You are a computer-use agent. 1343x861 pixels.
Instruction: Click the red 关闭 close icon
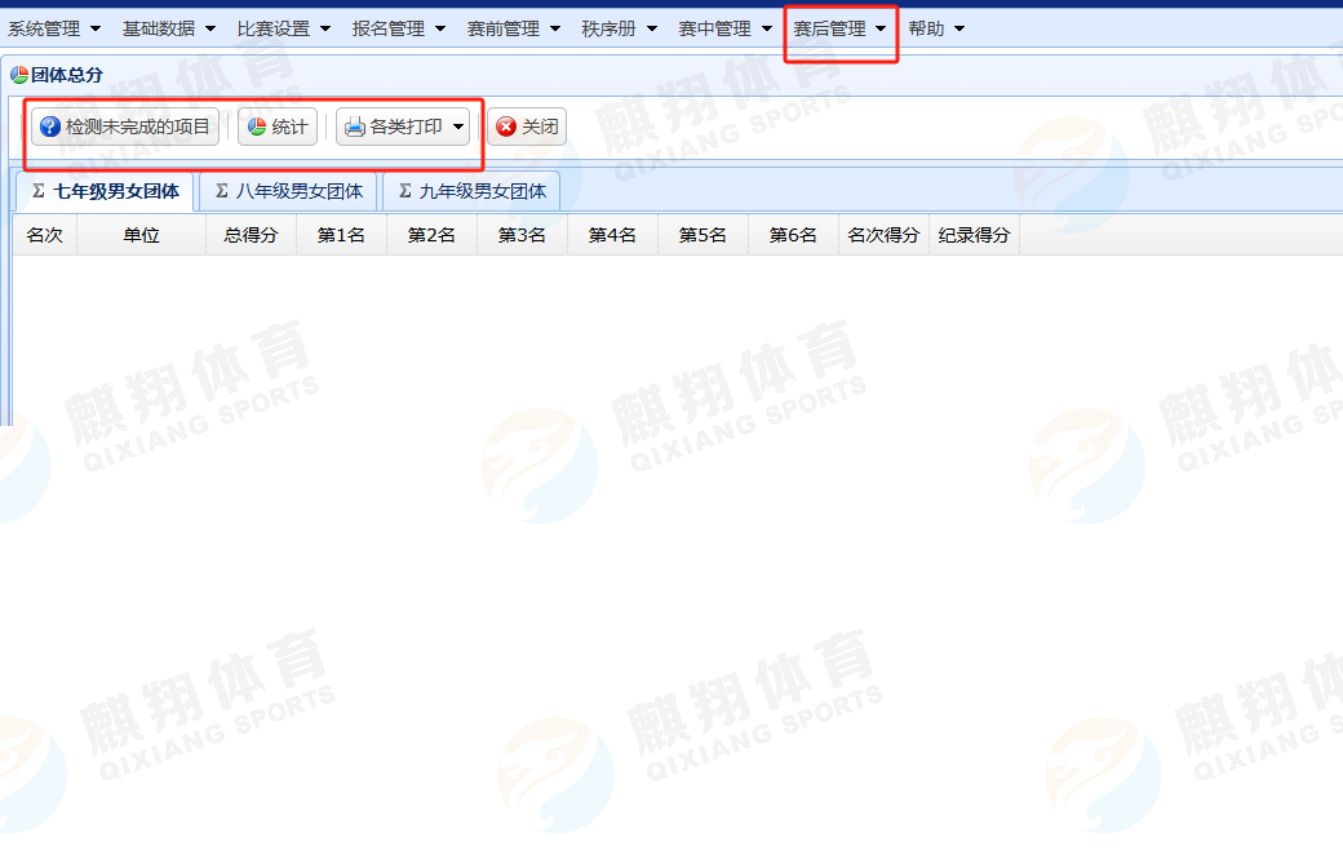(x=507, y=127)
